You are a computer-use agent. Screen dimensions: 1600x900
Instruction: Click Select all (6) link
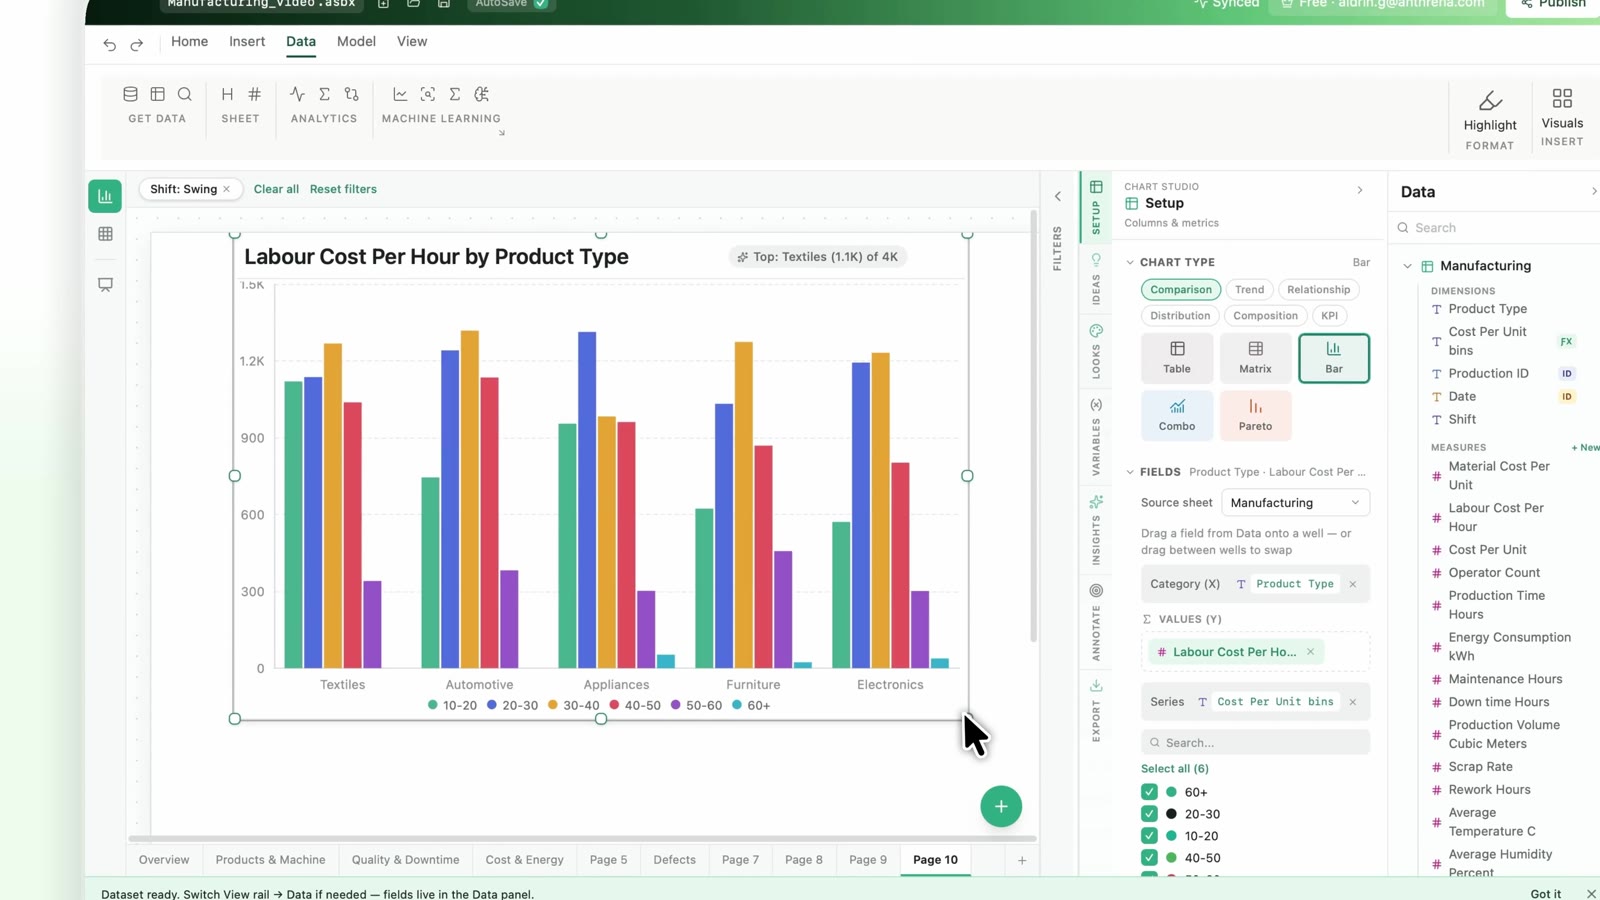(x=1175, y=769)
